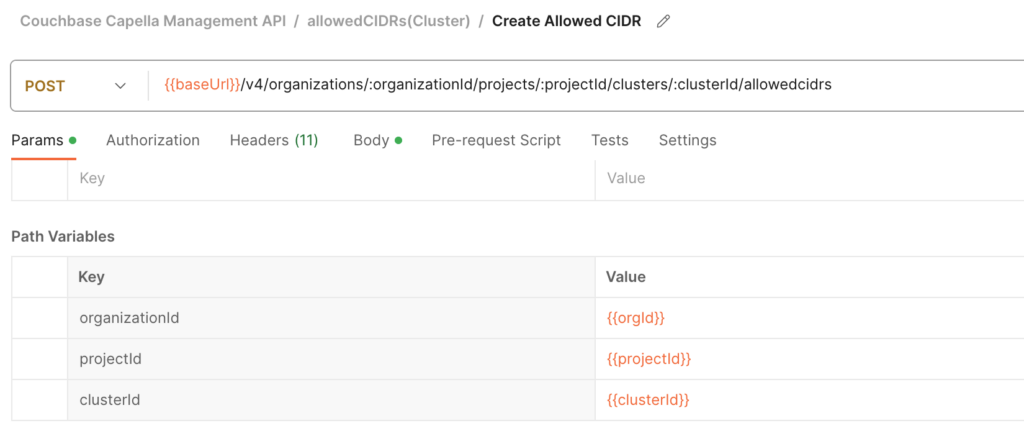Viewport: 1024px width, 431px height.
Task: Go to the Tests tab
Action: [610, 140]
